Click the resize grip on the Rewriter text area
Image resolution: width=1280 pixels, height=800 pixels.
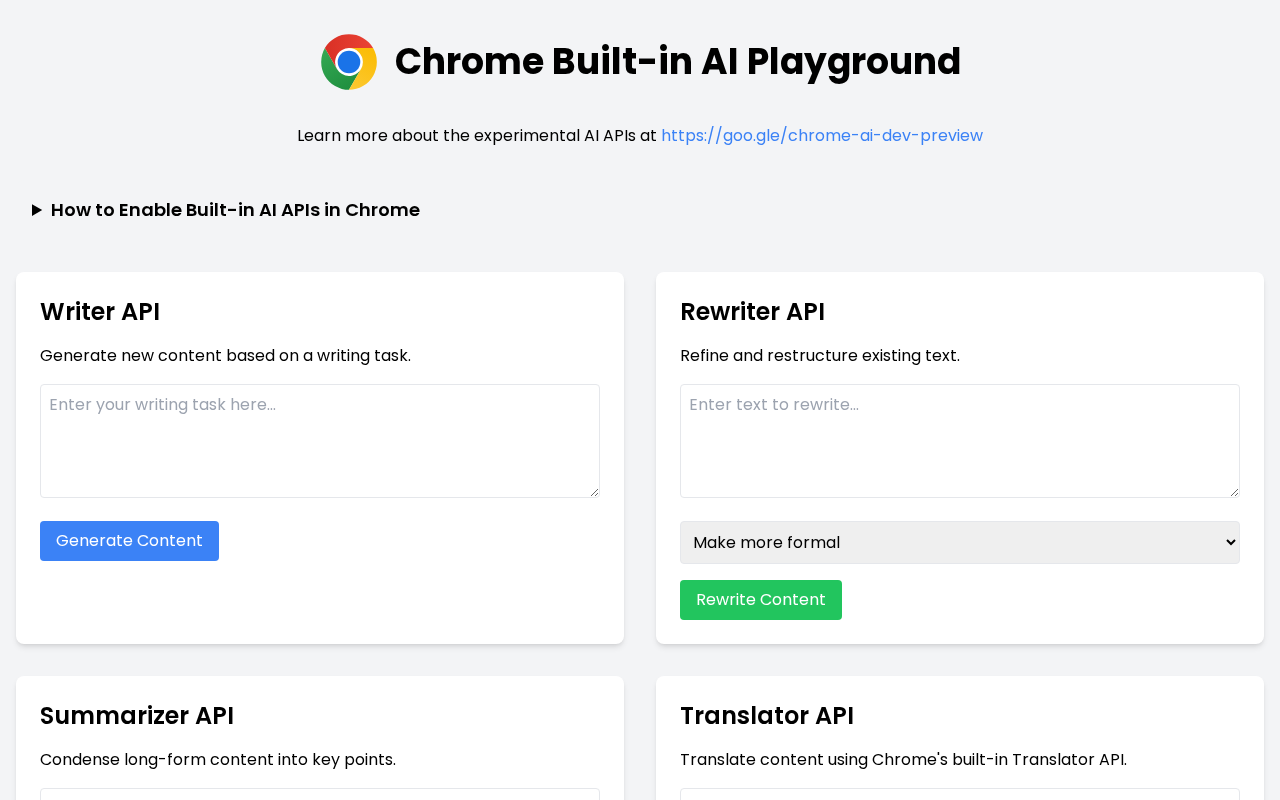click(1233, 491)
